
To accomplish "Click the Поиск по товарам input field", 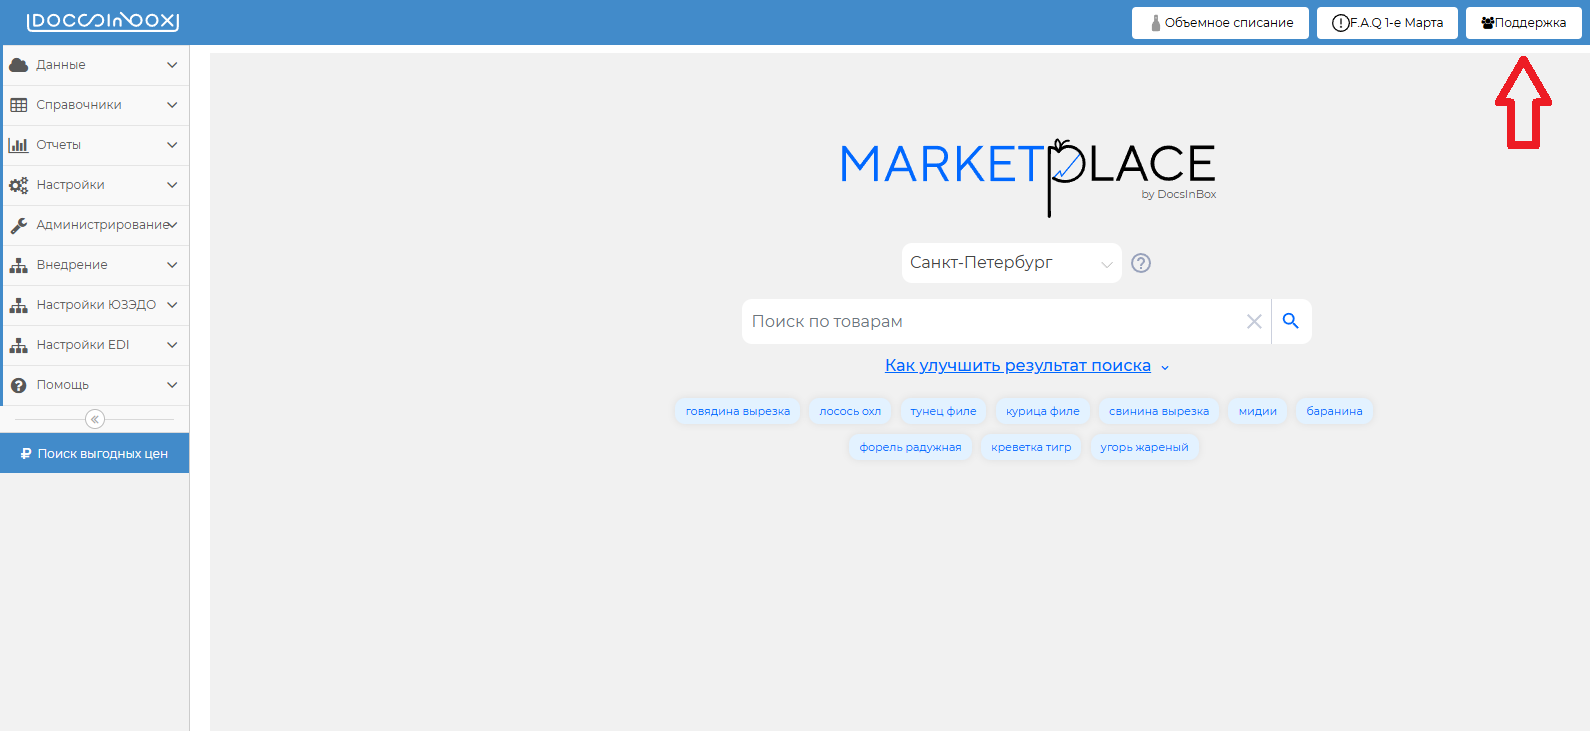I will click(x=990, y=321).
